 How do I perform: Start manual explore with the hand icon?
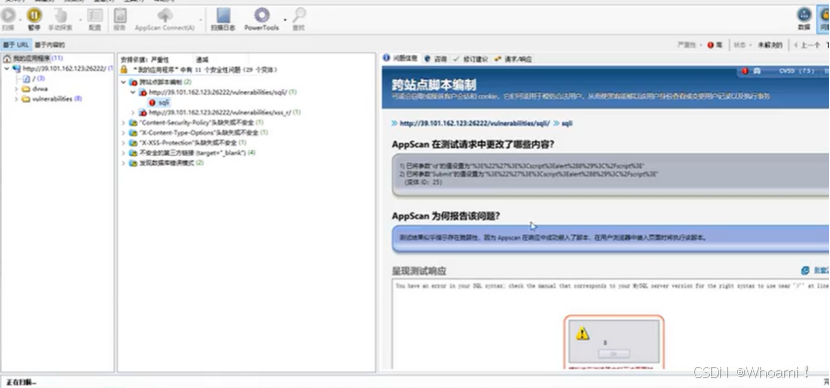coord(61,15)
